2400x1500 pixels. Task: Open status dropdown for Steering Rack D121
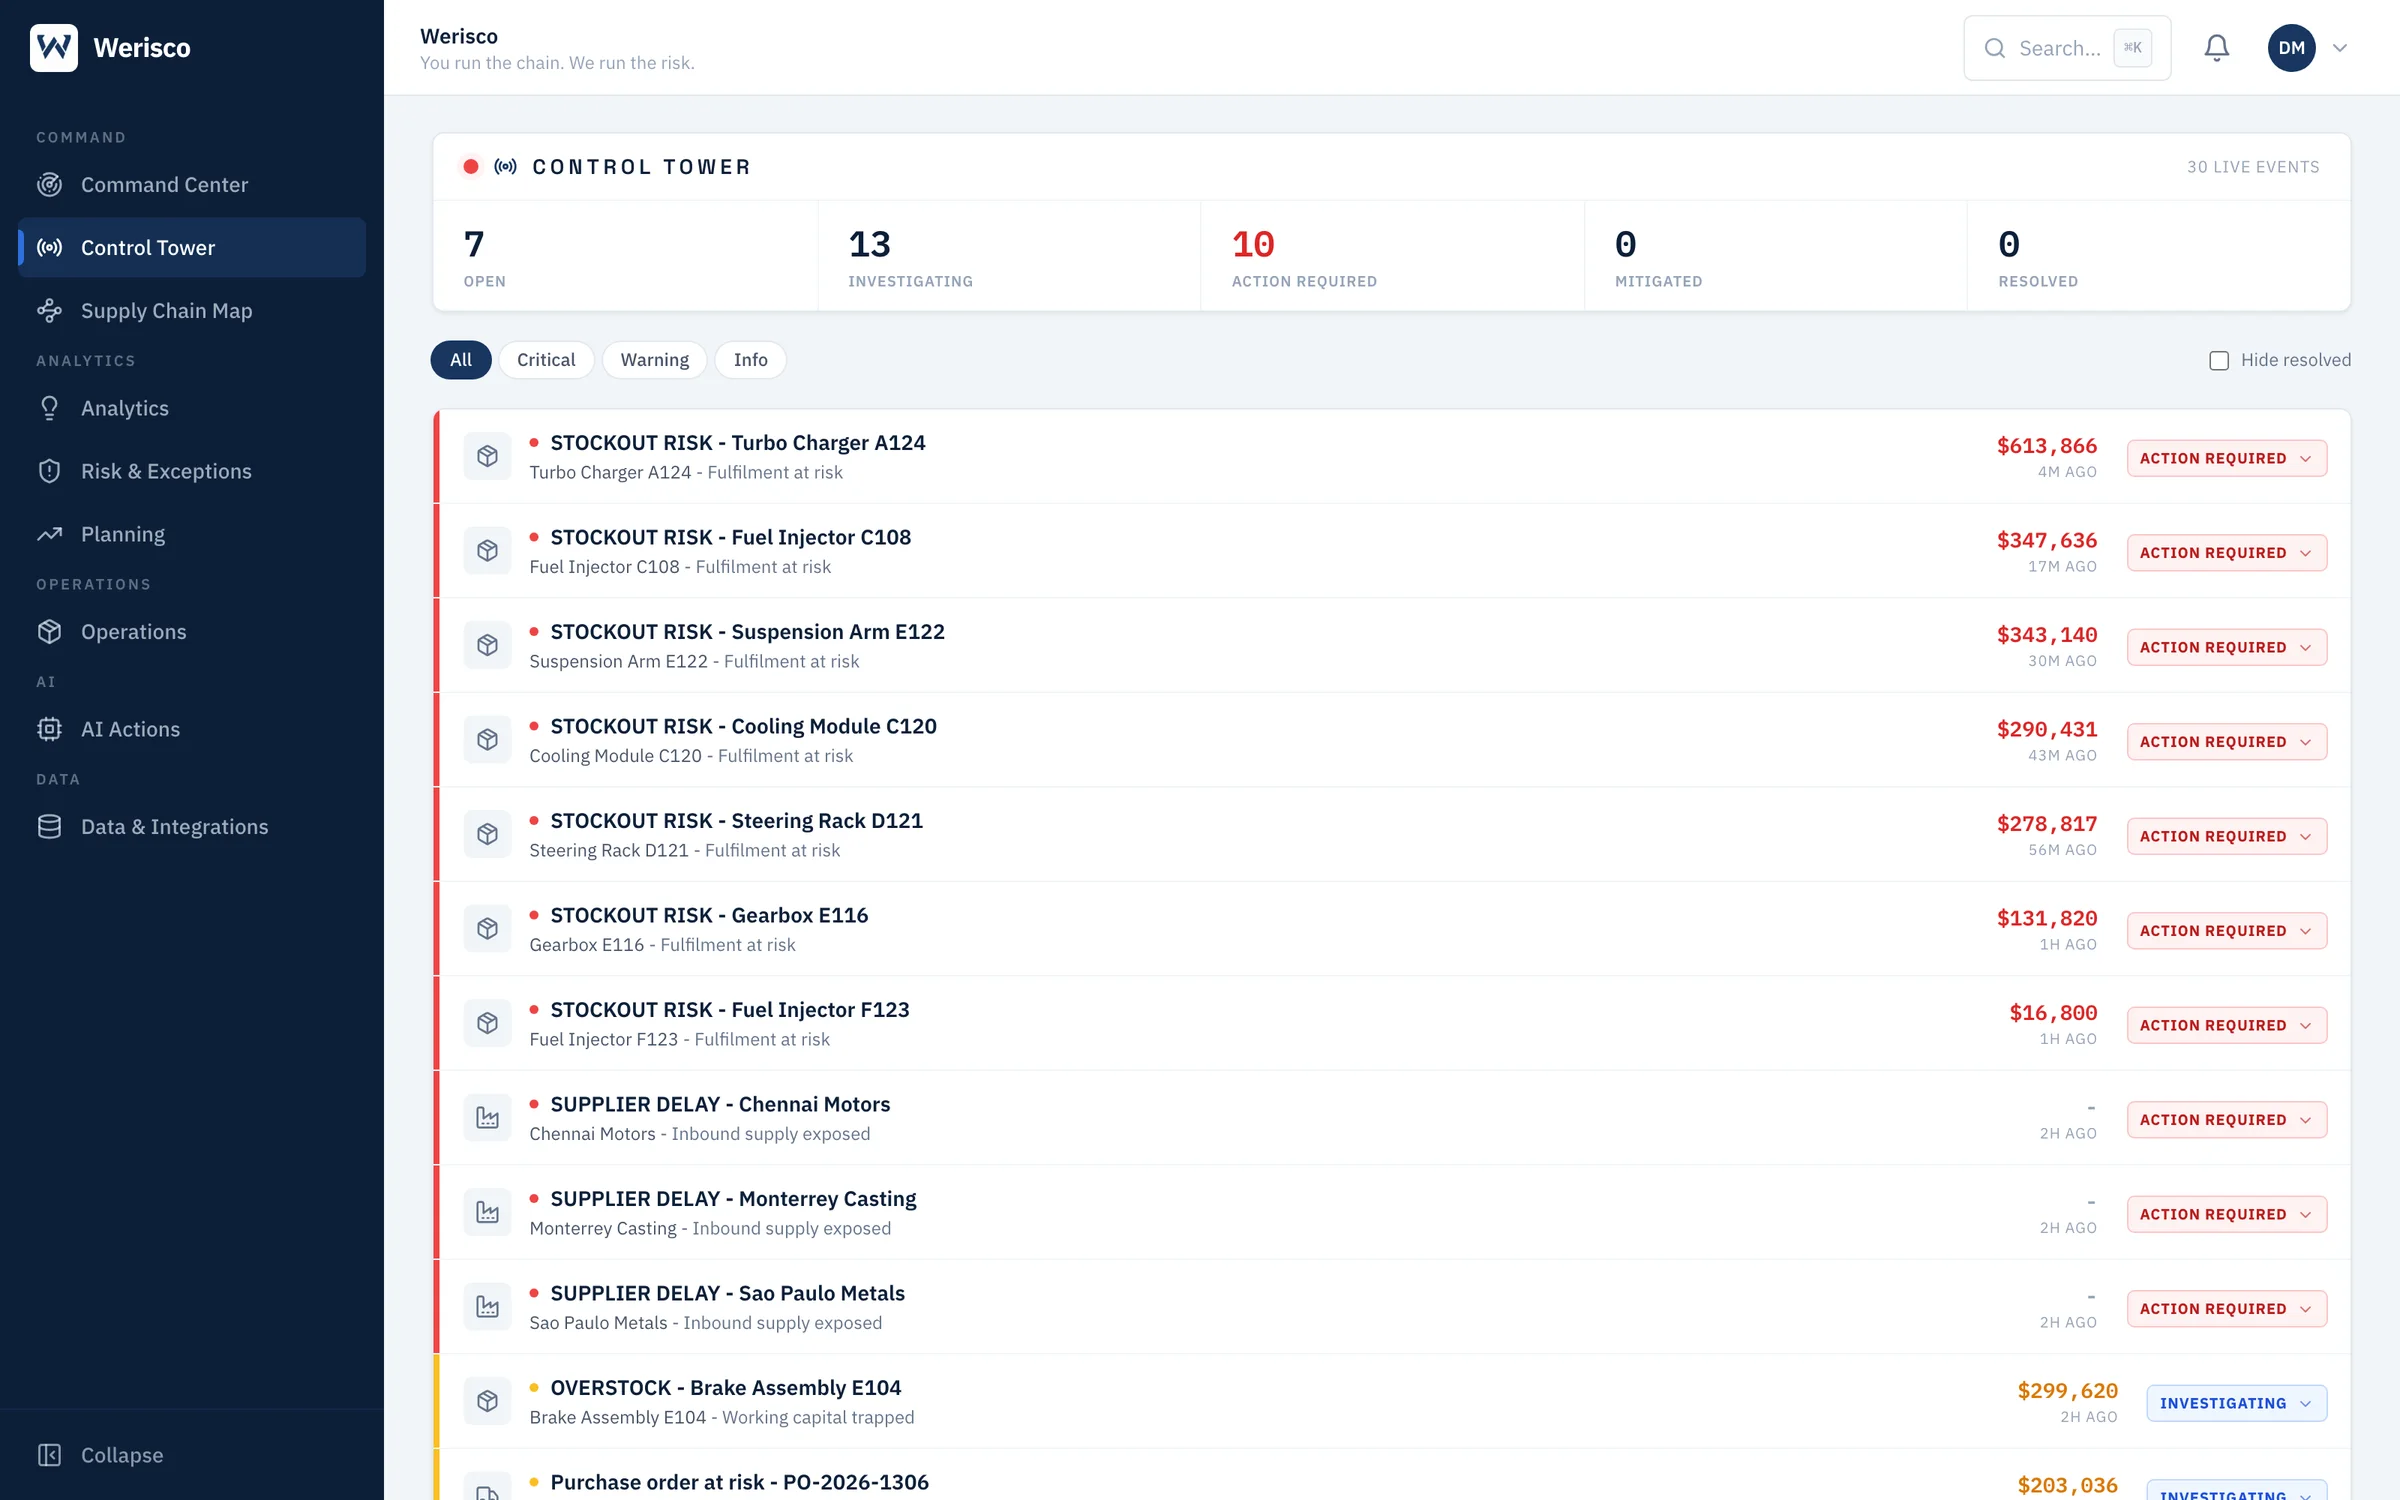click(2227, 836)
